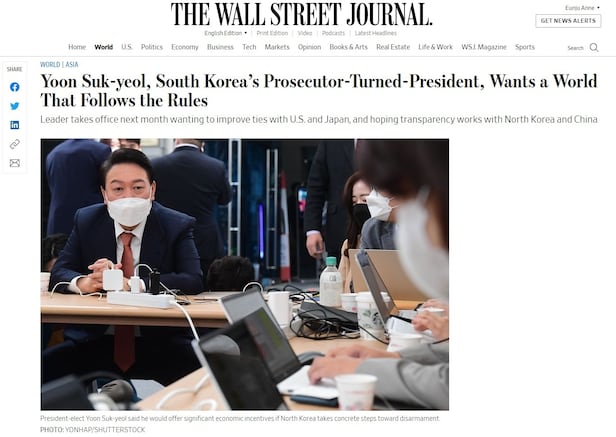Image resolution: width=616 pixels, height=437 pixels.
Task: Share article on Twitter
Action: click(15, 106)
